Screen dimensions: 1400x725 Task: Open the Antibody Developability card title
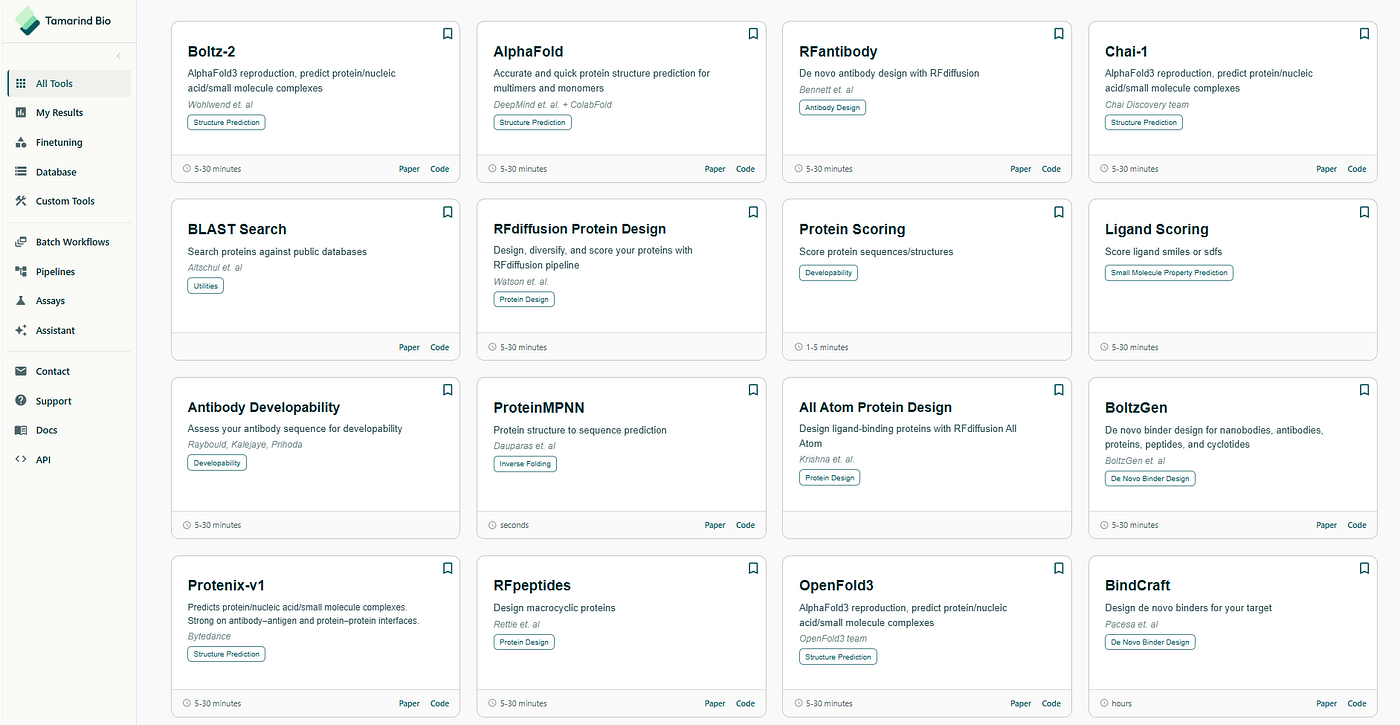tap(264, 407)
